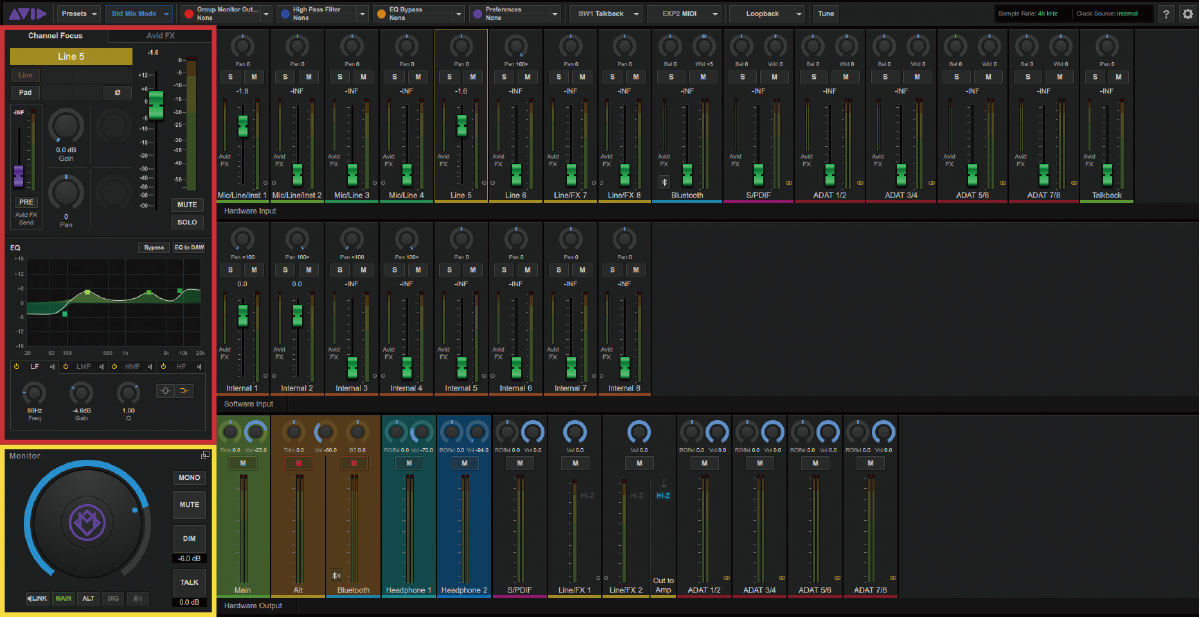The width and height of the screenshot is (1200, 618).
Task: Click the bluetooth speaker button in Monitor panel
Action: 139,599
